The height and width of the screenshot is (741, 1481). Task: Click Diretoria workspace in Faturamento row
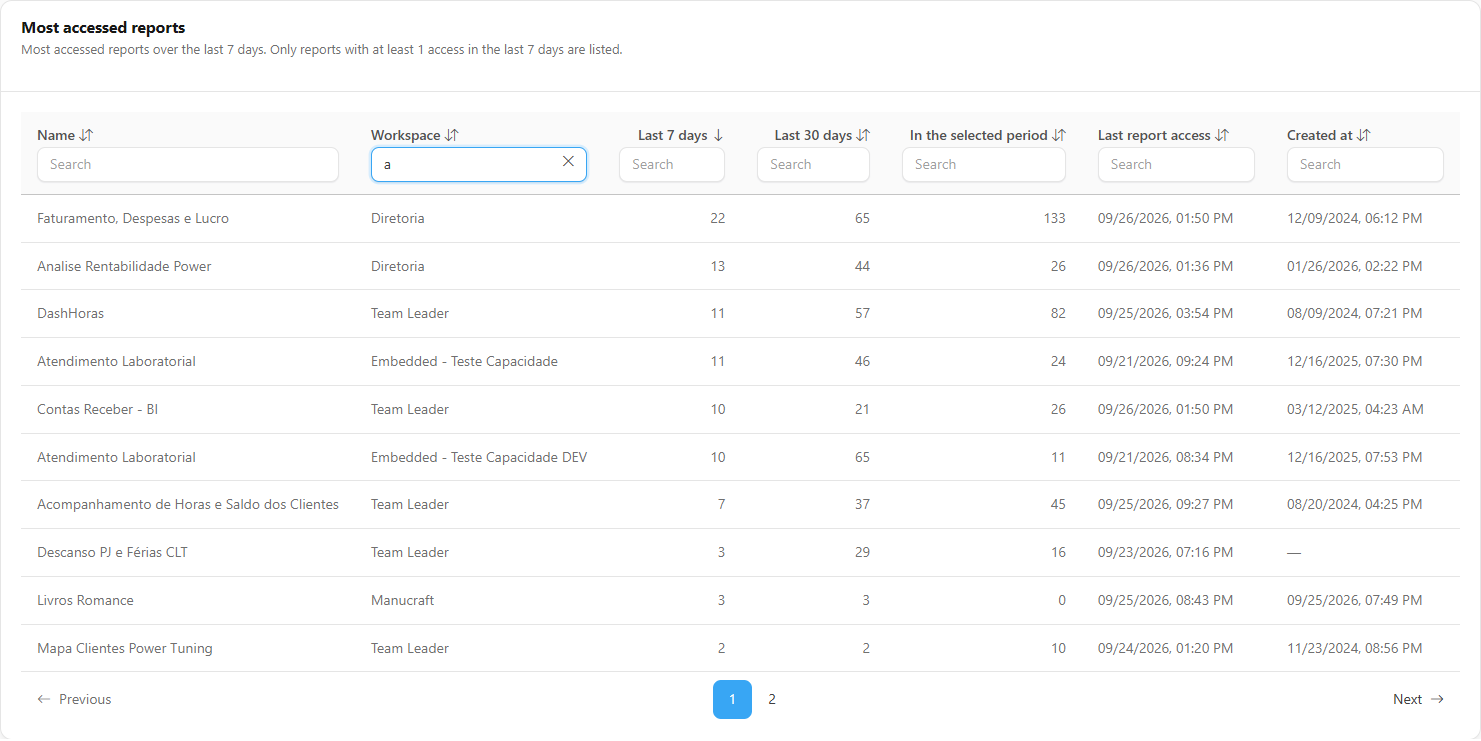[x=398, y=218]
